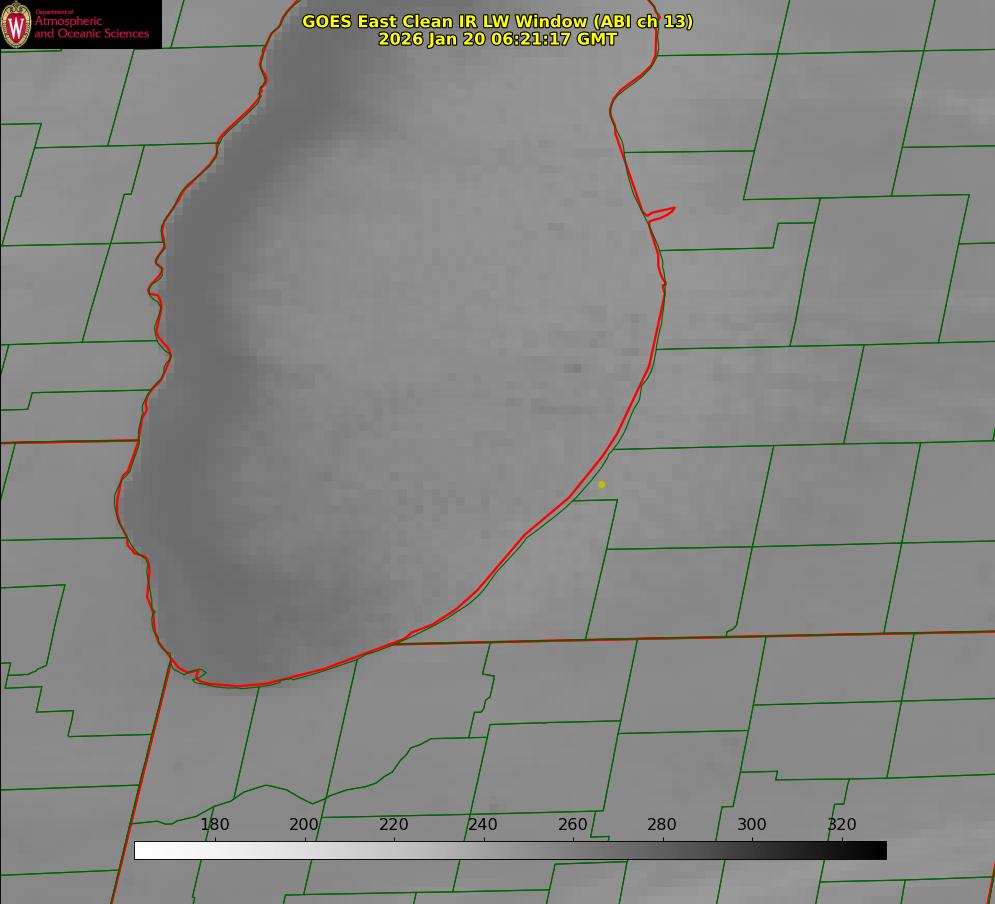
Task: Click the '260' colorbar label
Action: [572, 824]
